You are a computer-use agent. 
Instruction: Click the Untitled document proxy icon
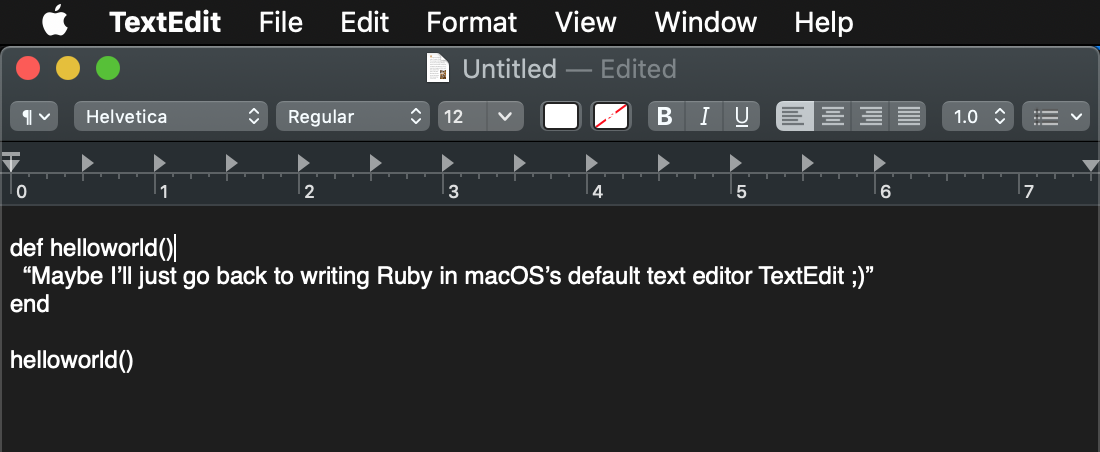click(x=438, y=68)
